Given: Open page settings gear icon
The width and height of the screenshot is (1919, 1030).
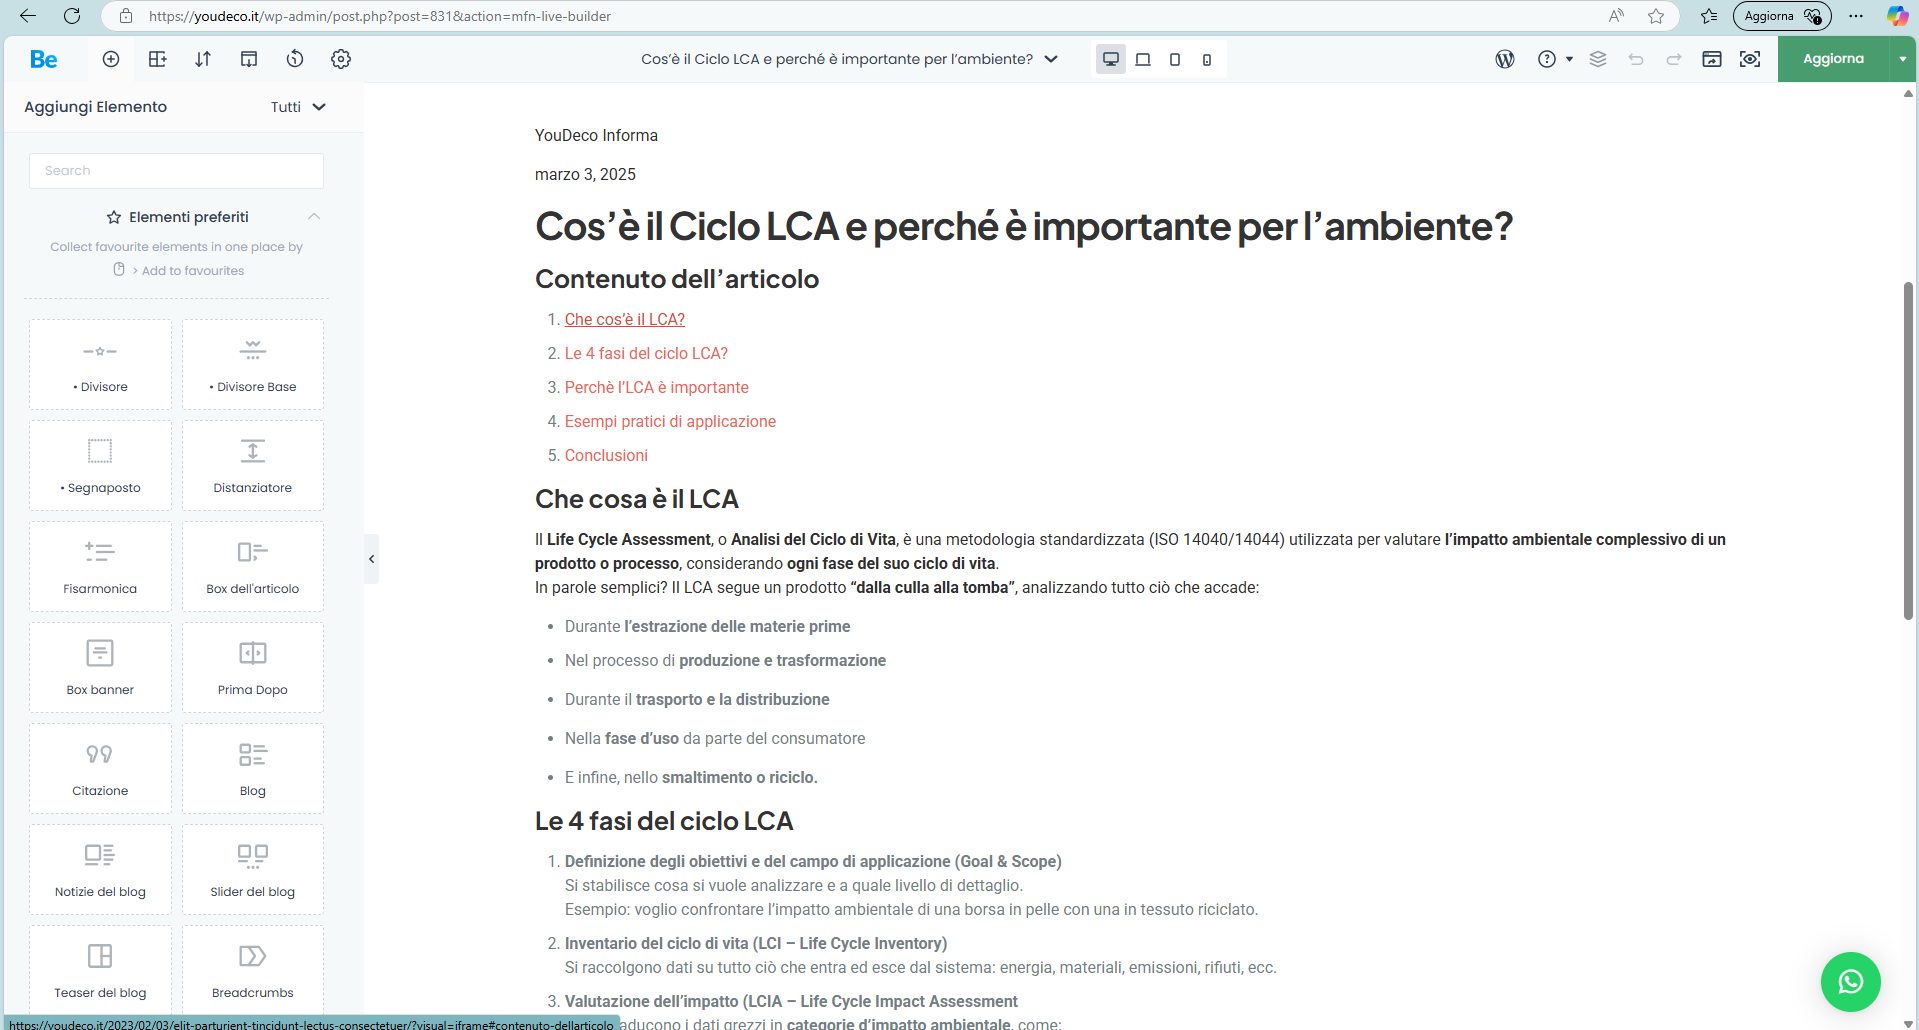Looking at the screenshot, I should 341,59.
